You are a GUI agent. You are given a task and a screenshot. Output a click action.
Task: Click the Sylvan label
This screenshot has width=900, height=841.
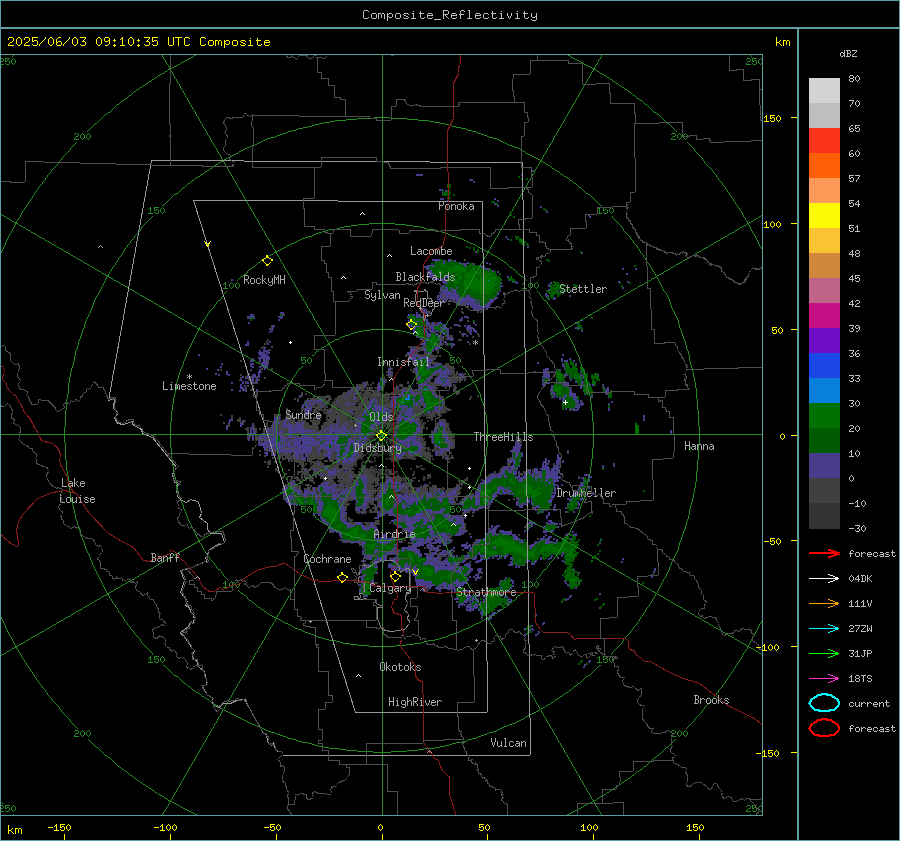pyautogui.click(x=382, y=295)
